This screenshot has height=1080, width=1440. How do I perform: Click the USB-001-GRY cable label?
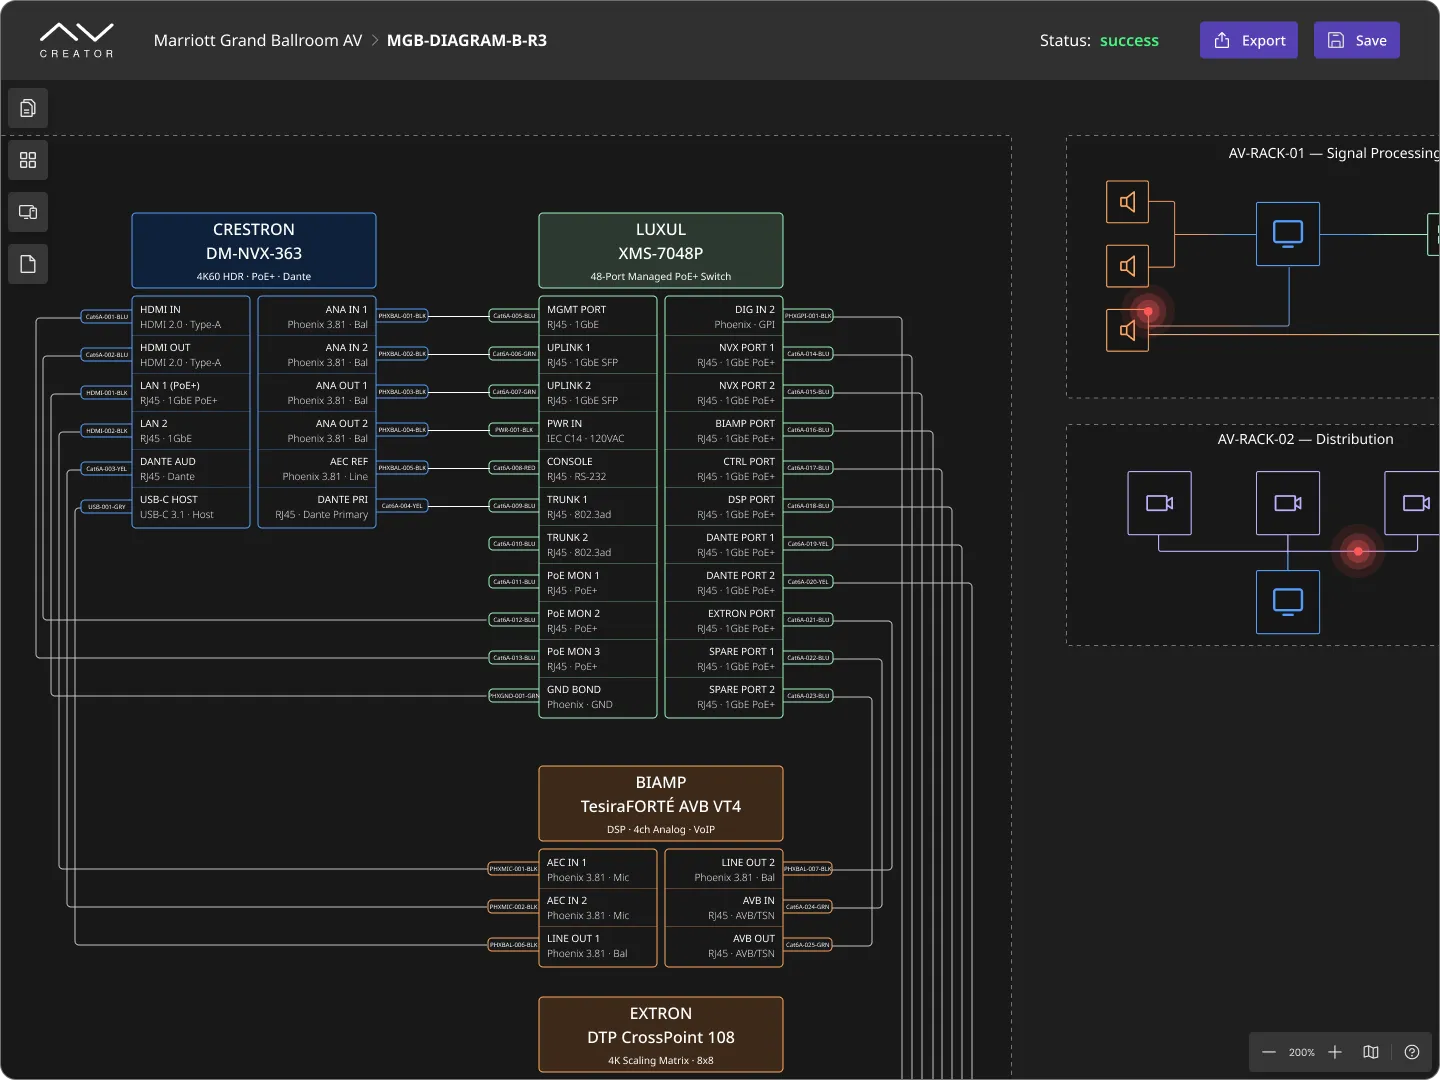click(107, 507)
